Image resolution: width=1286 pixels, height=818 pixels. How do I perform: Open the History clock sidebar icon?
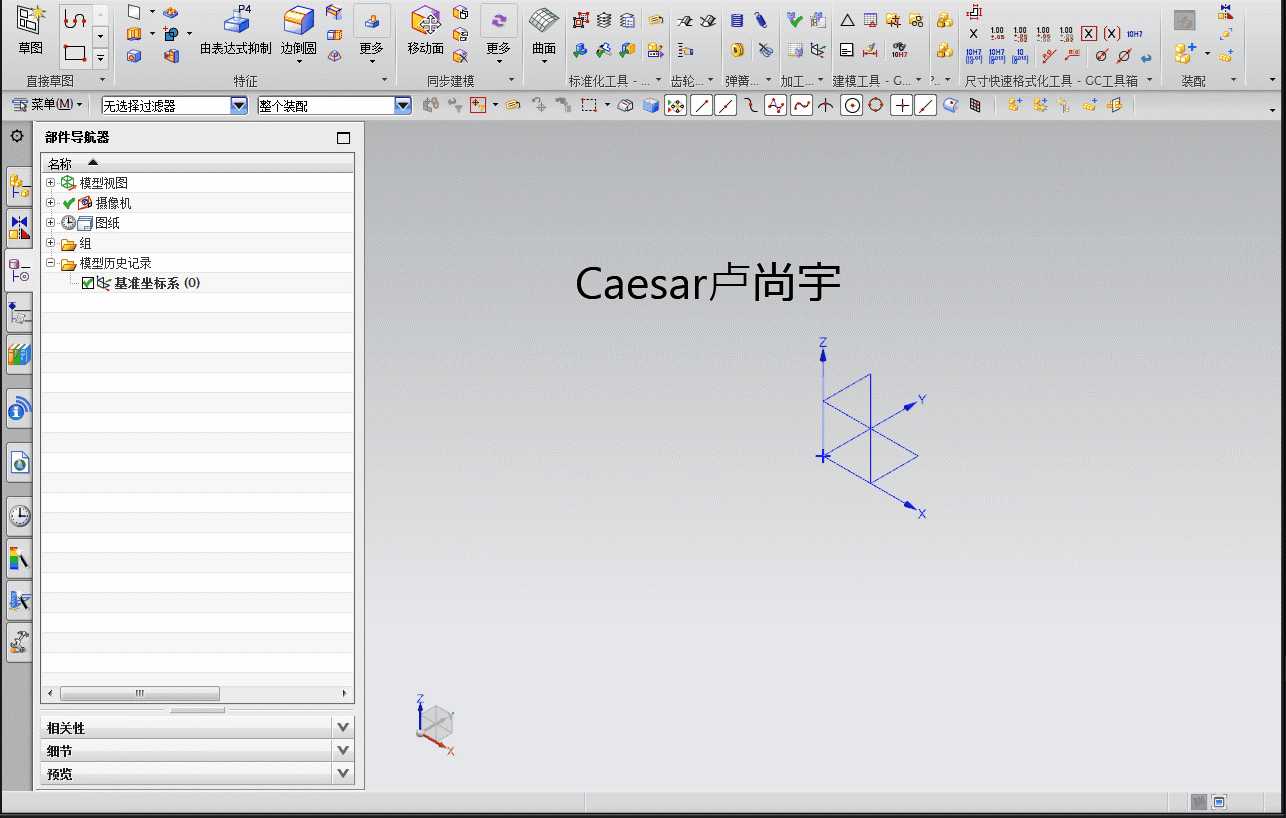click(x=19, y=515)
